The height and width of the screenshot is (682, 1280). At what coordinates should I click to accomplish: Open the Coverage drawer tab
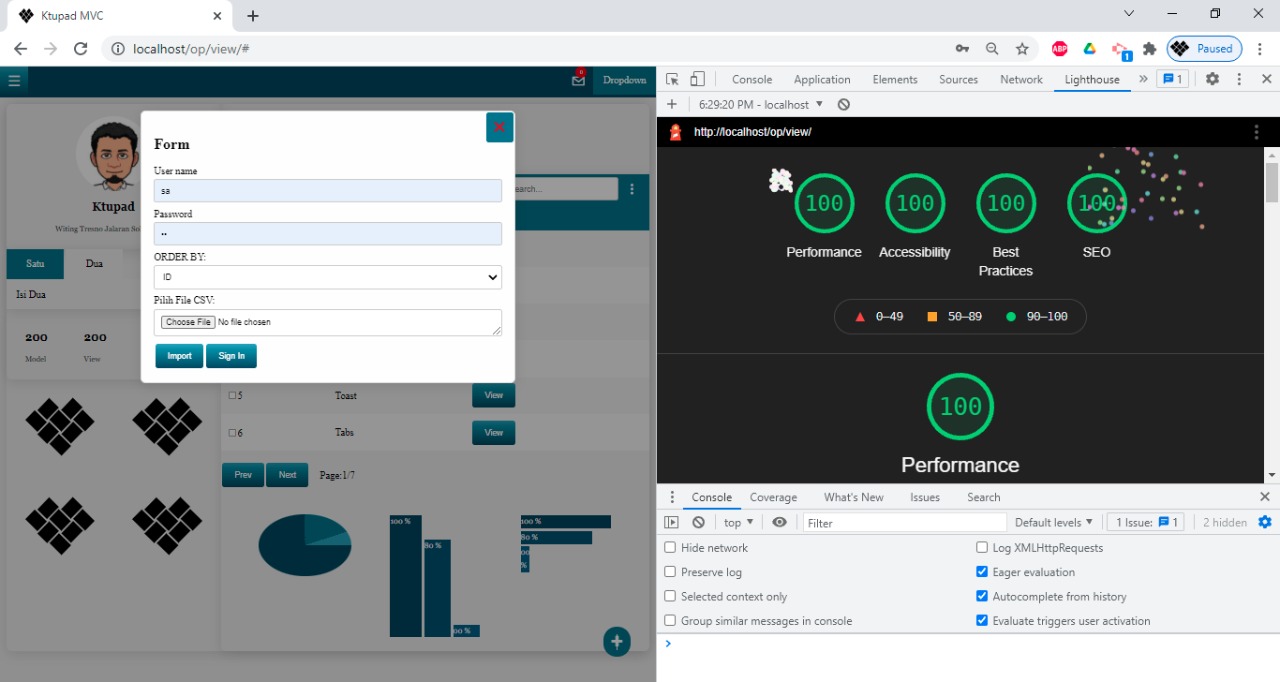tap(773, 497)
